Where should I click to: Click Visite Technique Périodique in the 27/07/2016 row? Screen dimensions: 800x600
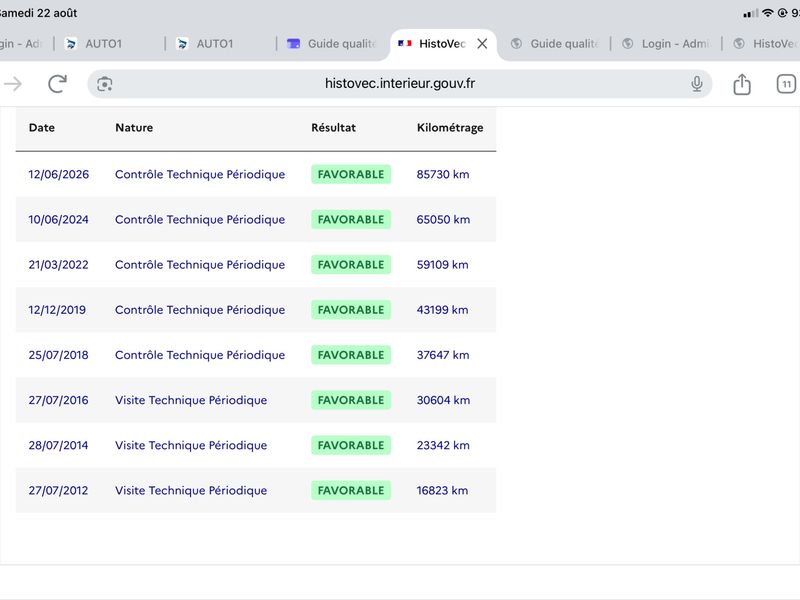point(191,400)
